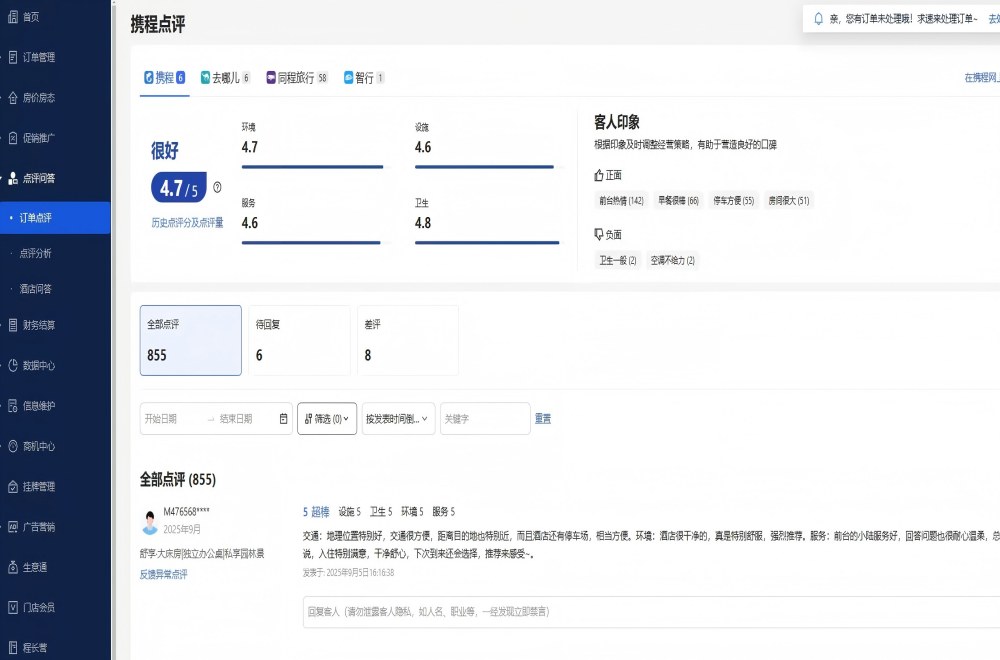Switch to the 去哪儿 tab
Viewport: 1000px width, 660px height.
coord(224,76)
